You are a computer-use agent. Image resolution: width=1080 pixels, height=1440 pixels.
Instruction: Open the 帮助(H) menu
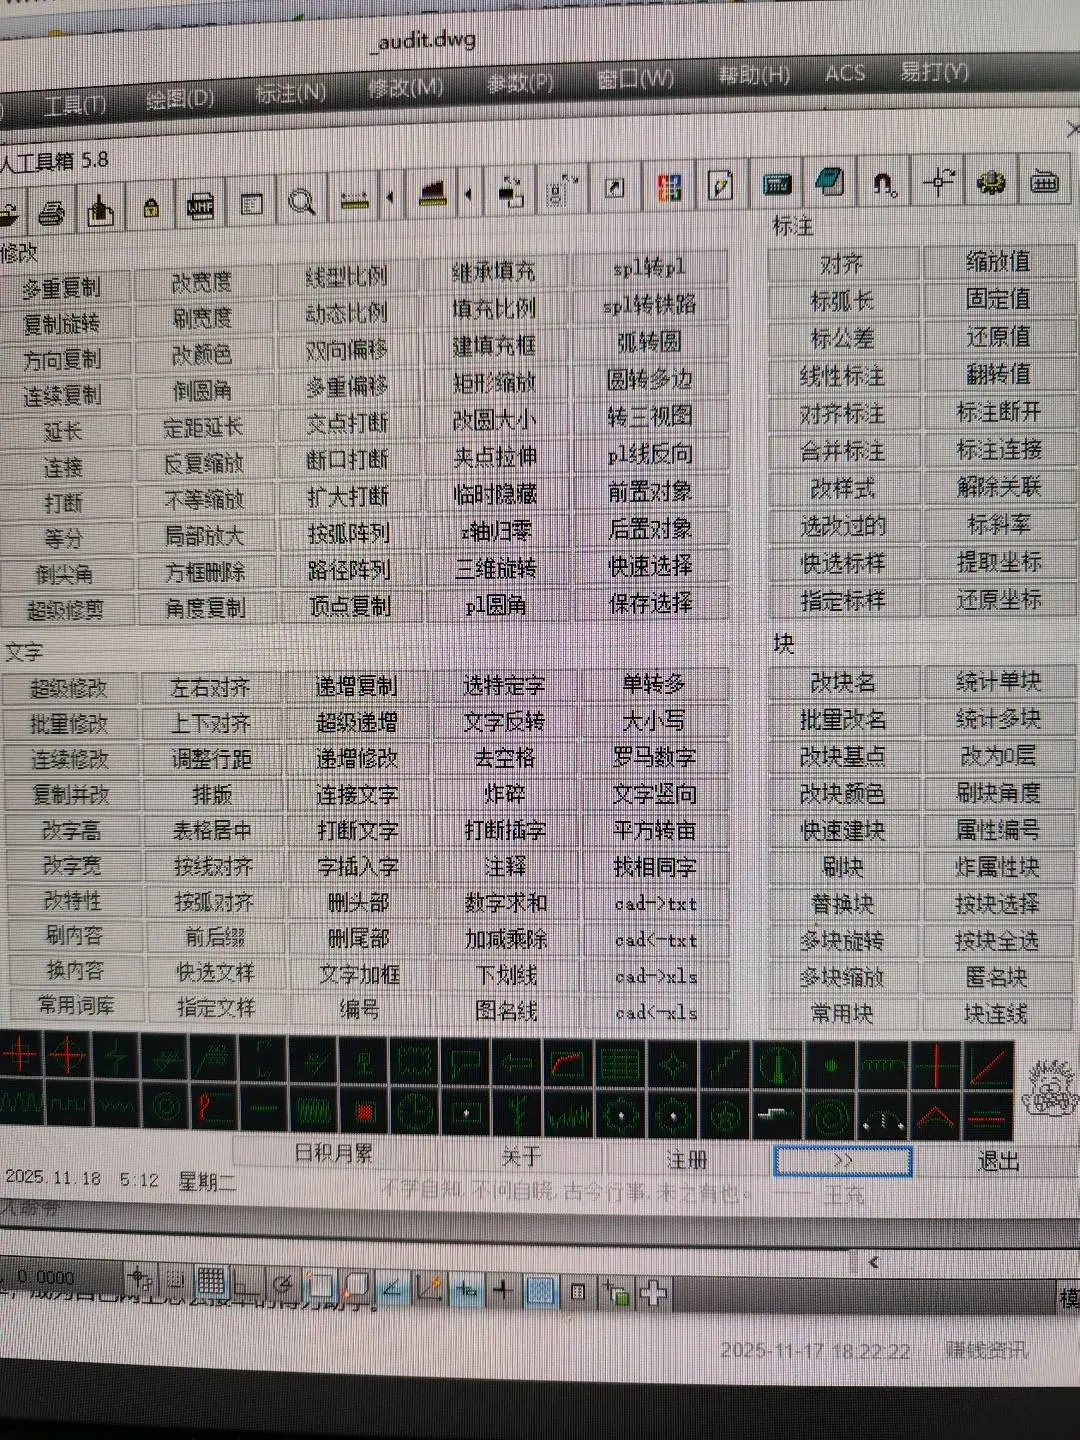click(750, 74)
